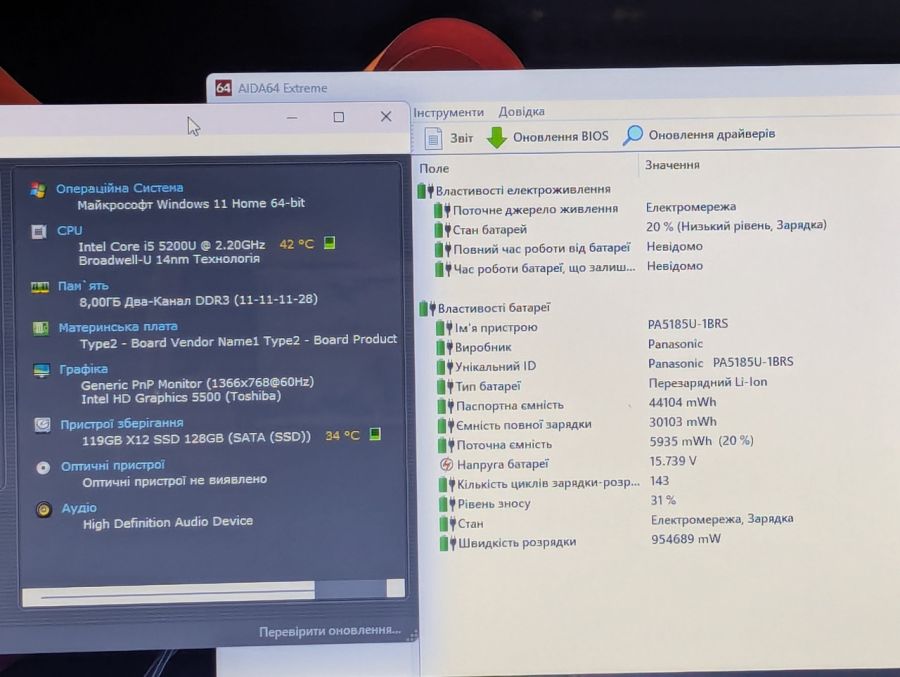Screen dimensions: 900x677
Task: Click the drive icon beside Пристрої зберігання
Action: 42,425
